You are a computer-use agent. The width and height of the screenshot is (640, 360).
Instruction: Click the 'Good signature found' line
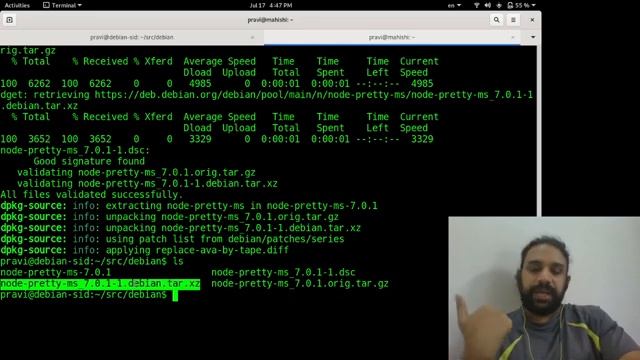point(89,161)
